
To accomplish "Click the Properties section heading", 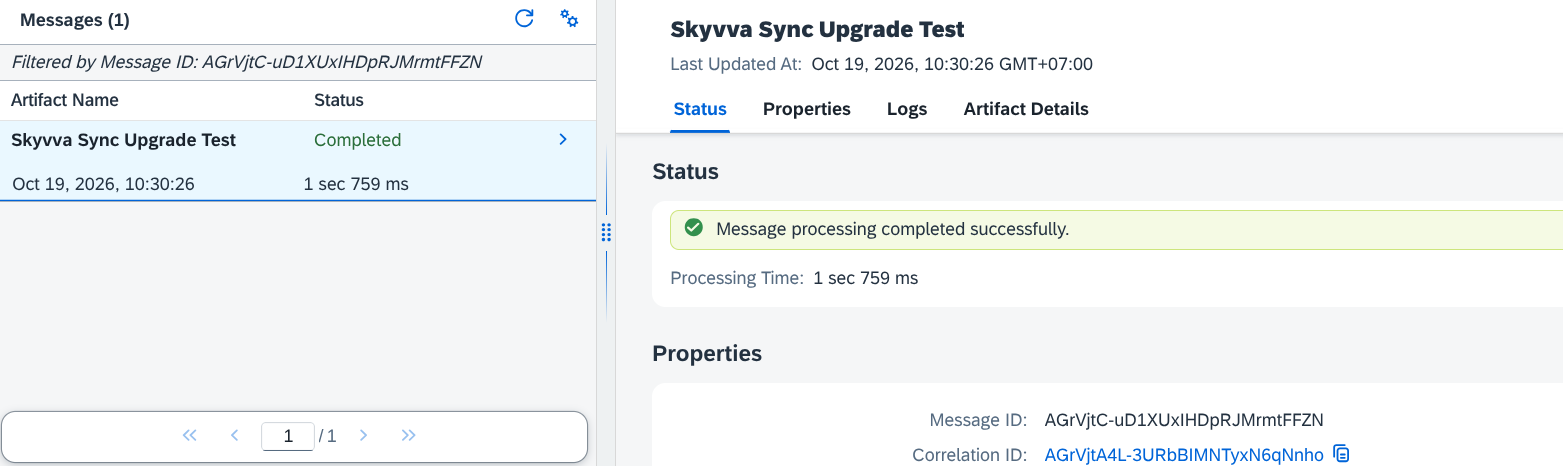I will pos(707,353).
